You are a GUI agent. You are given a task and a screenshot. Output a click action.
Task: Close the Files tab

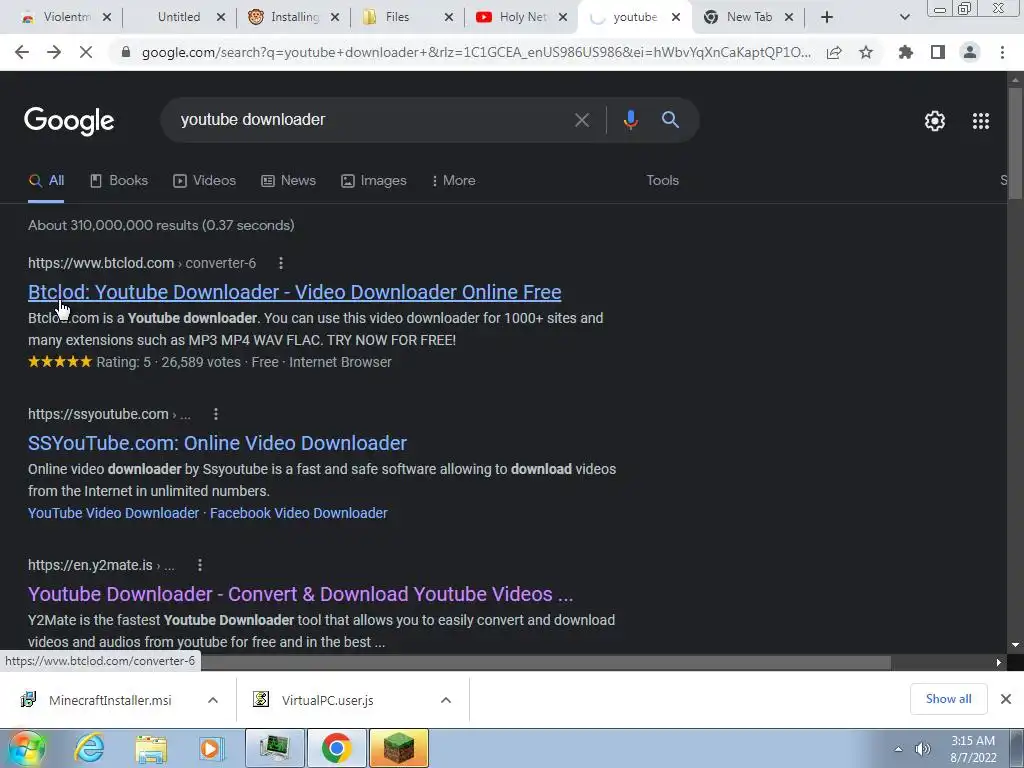449,18
